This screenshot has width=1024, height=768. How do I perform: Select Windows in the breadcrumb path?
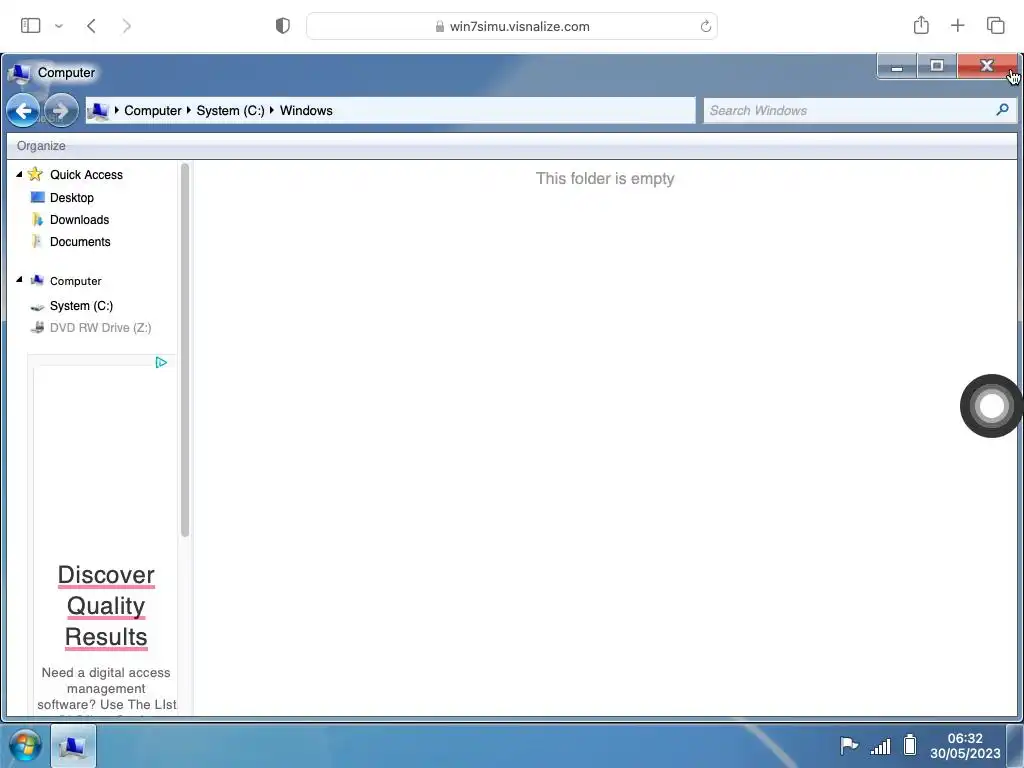coord(306,110)
